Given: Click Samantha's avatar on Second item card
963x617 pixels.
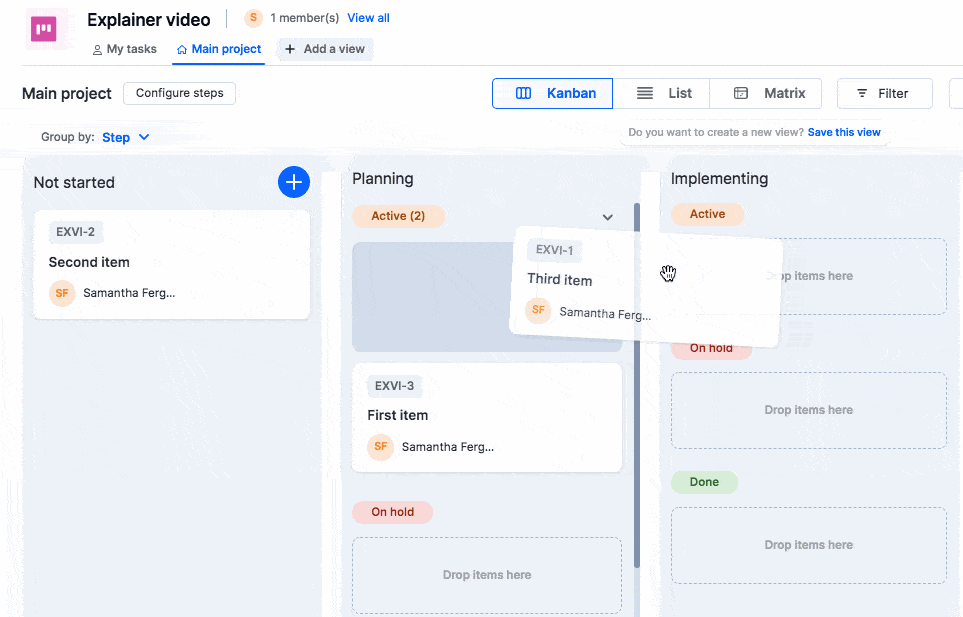Looking at the screenshot, I should (x=62, y=293).
